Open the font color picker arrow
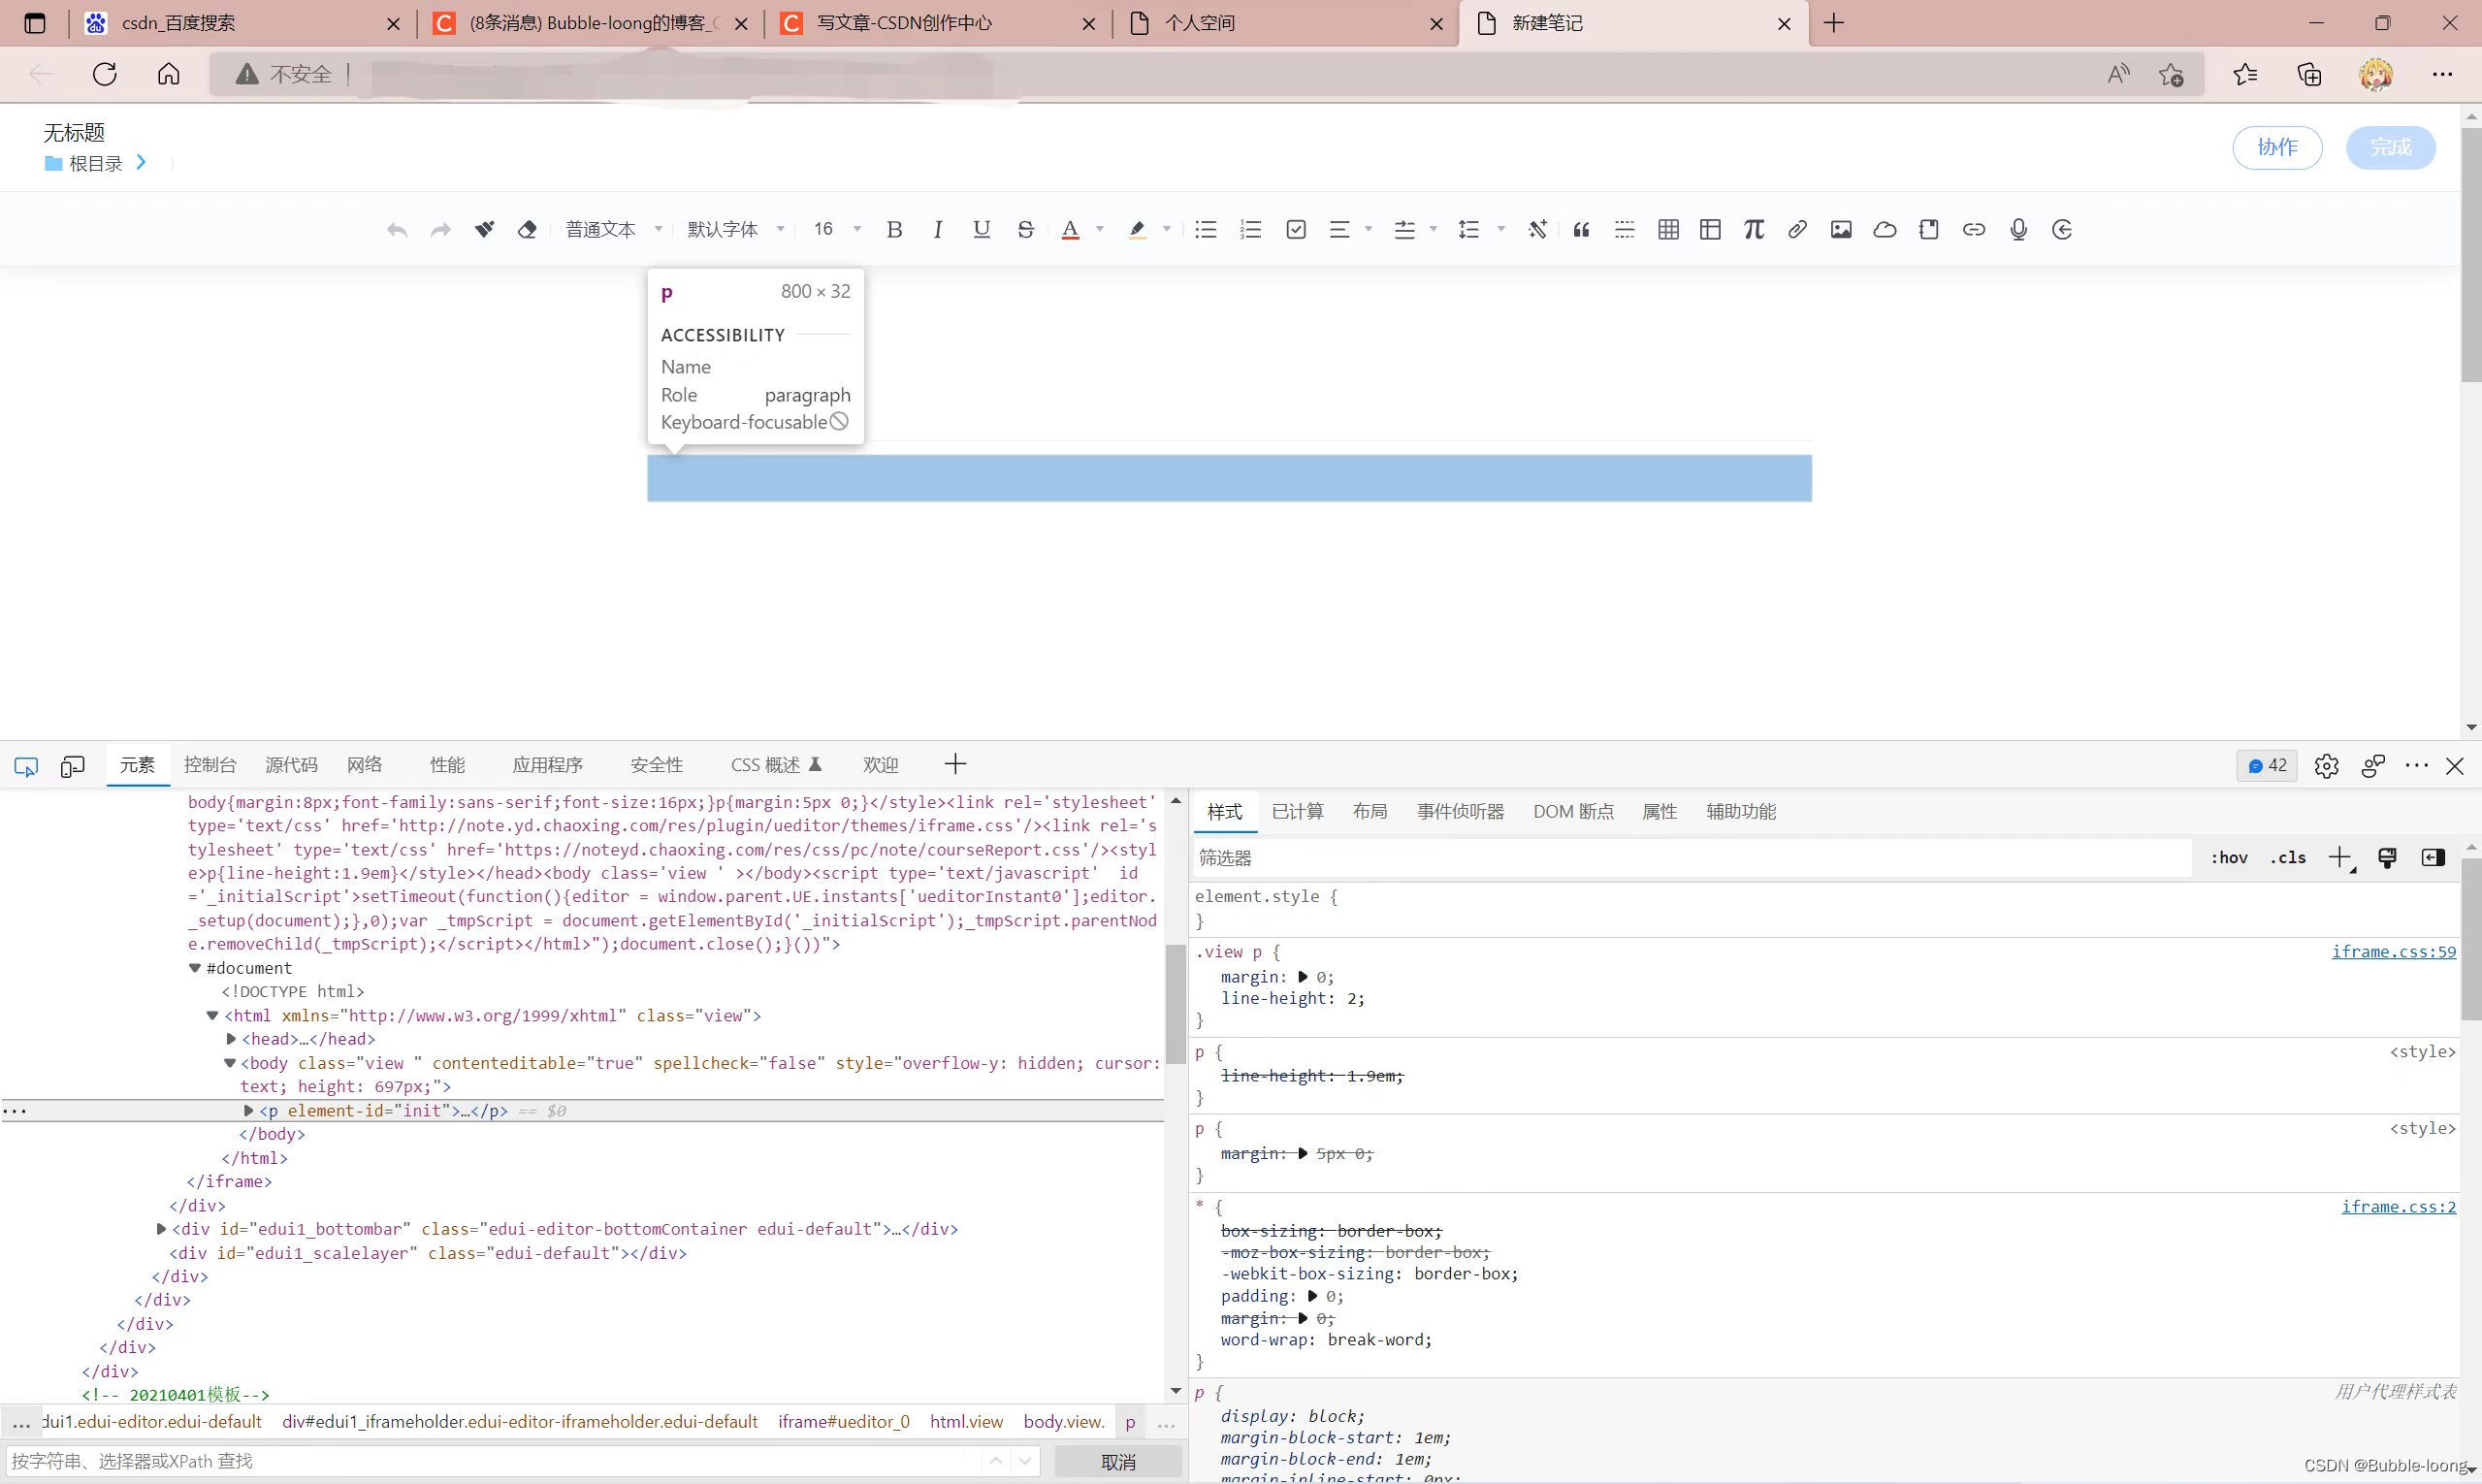 pyautogui.click(x=1099, y=230)
